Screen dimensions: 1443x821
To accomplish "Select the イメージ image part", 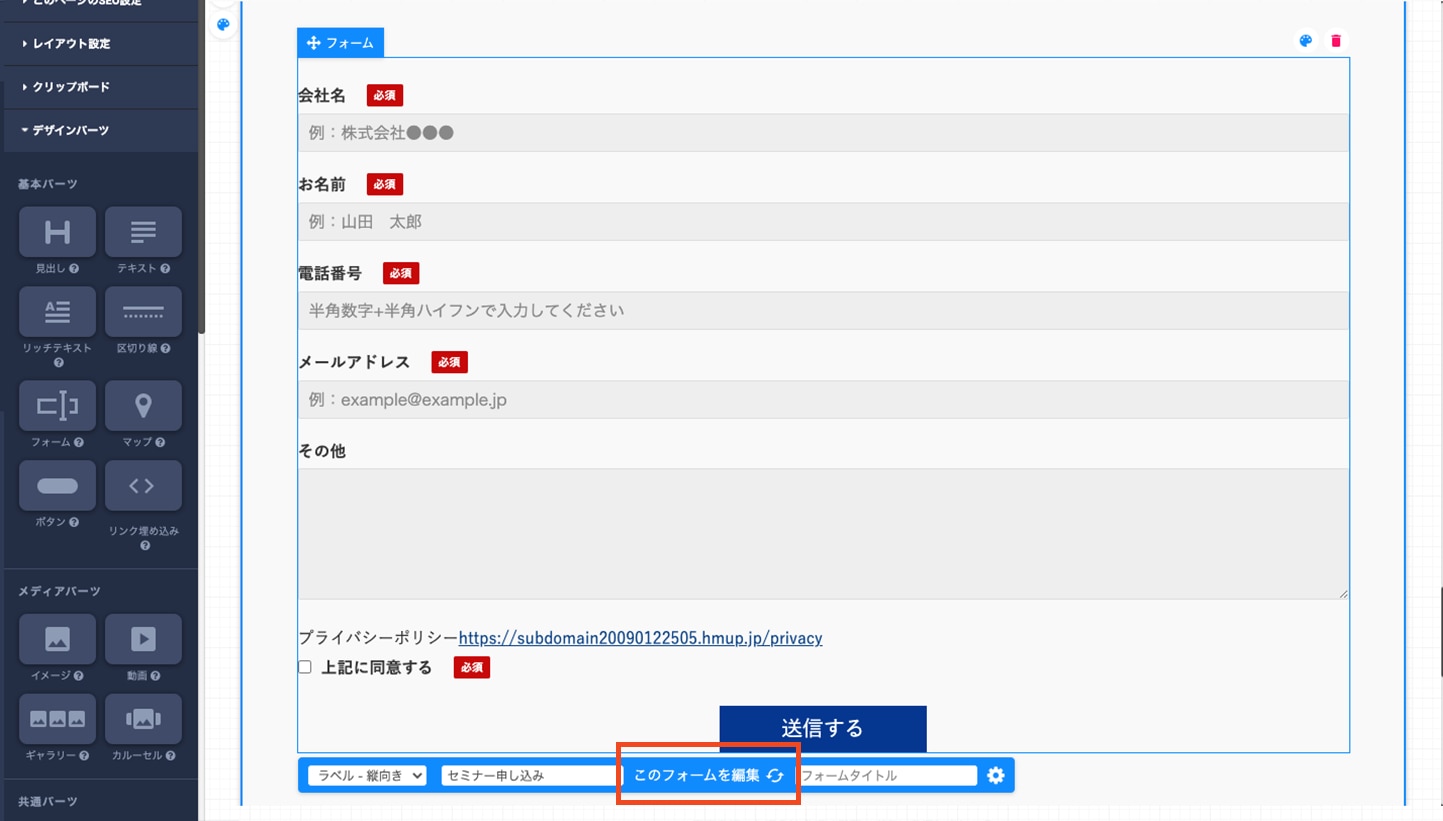I will [57, 639].
